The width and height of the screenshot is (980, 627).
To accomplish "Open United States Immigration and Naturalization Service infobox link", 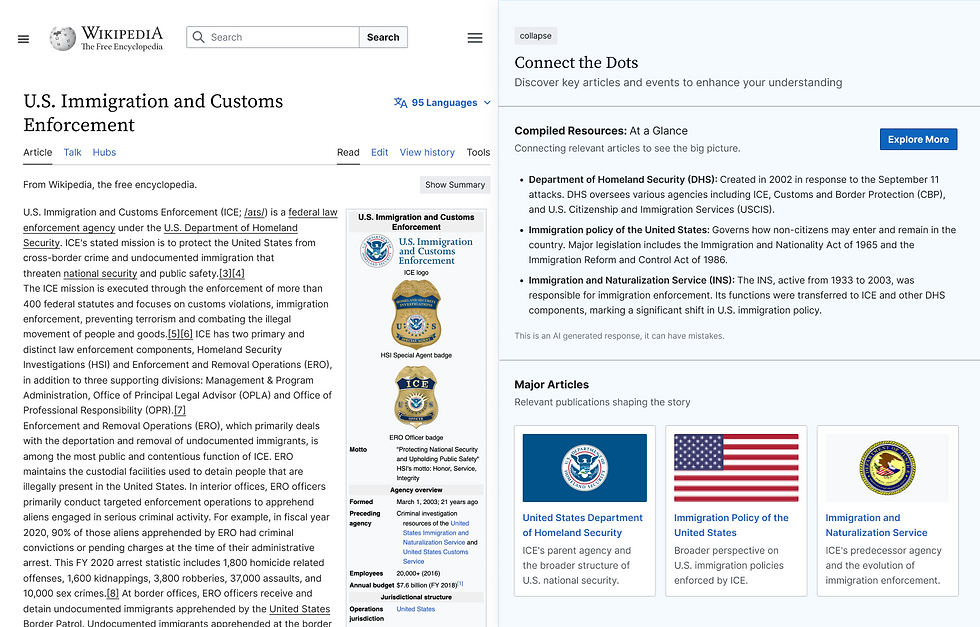I will 436,533.
